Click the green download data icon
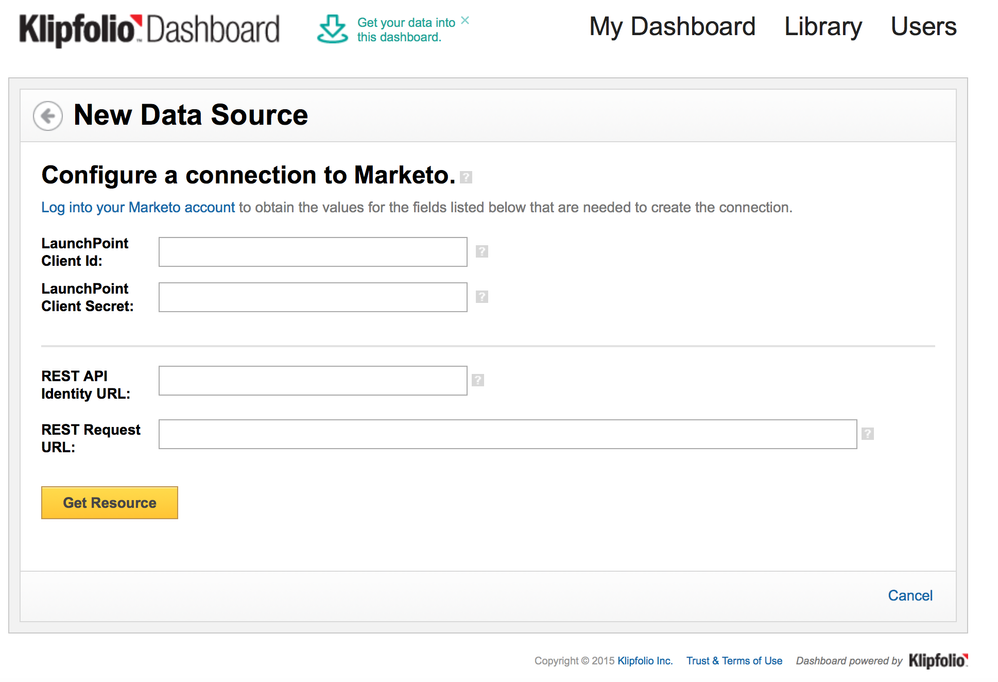 [x=332, y=29]
